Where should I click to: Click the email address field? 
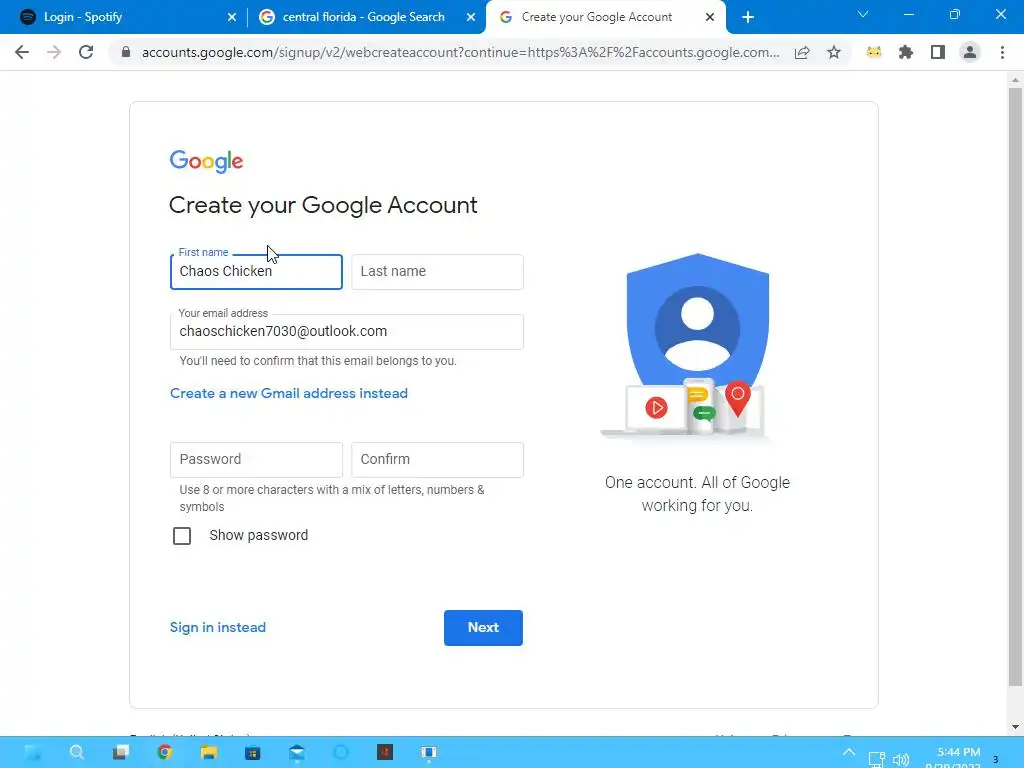pyautogui.click(x=347, y=332)
